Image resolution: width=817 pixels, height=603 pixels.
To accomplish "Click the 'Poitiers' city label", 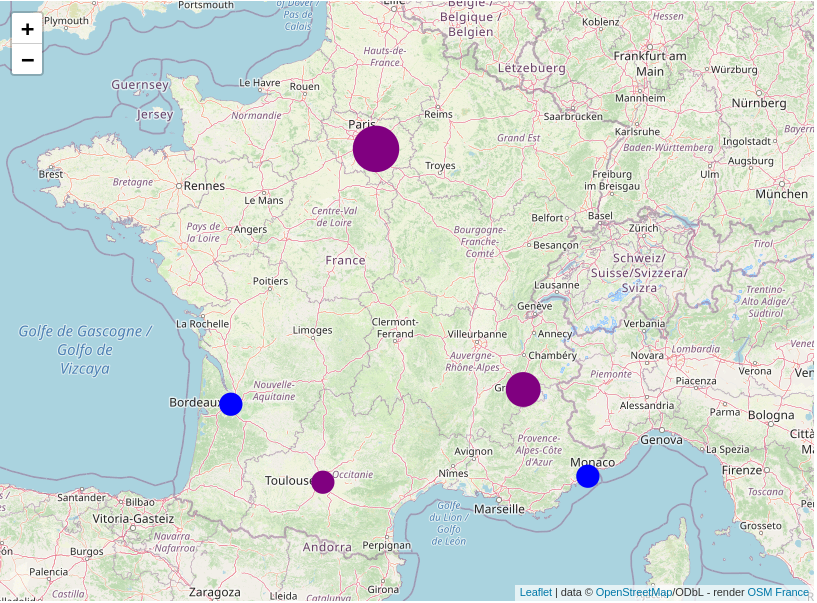I will point(270,281).
